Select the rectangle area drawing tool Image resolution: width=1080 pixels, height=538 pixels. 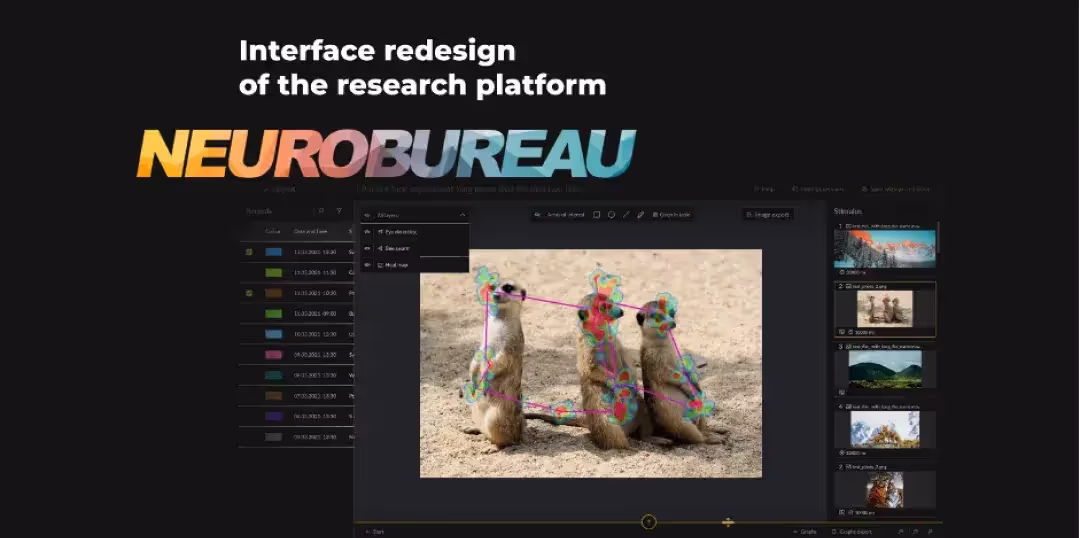click(x=597, y=214)
